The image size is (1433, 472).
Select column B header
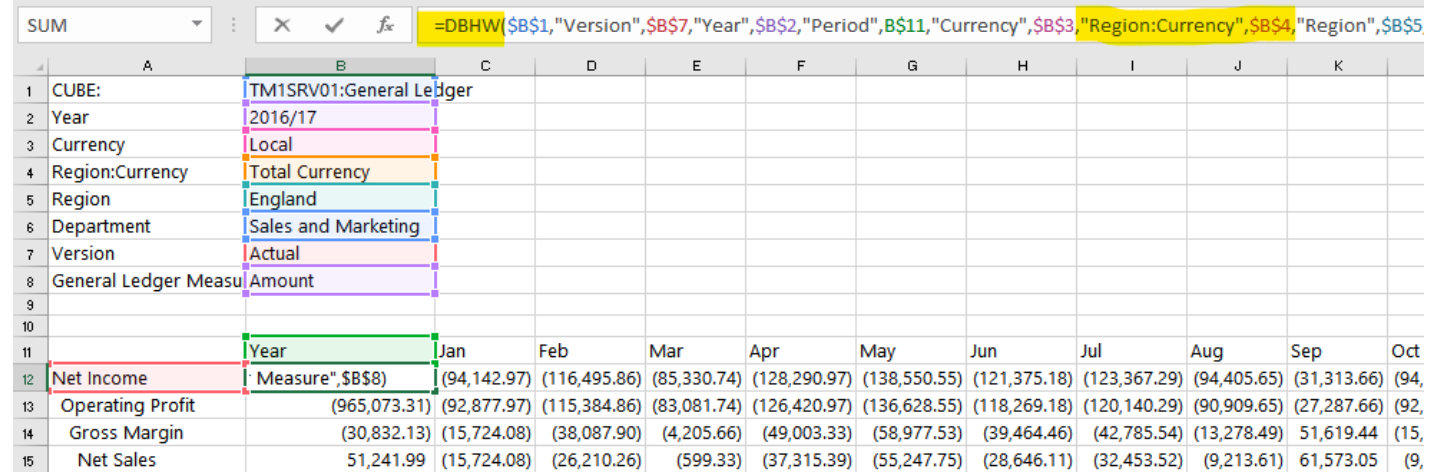pos(341,66)
